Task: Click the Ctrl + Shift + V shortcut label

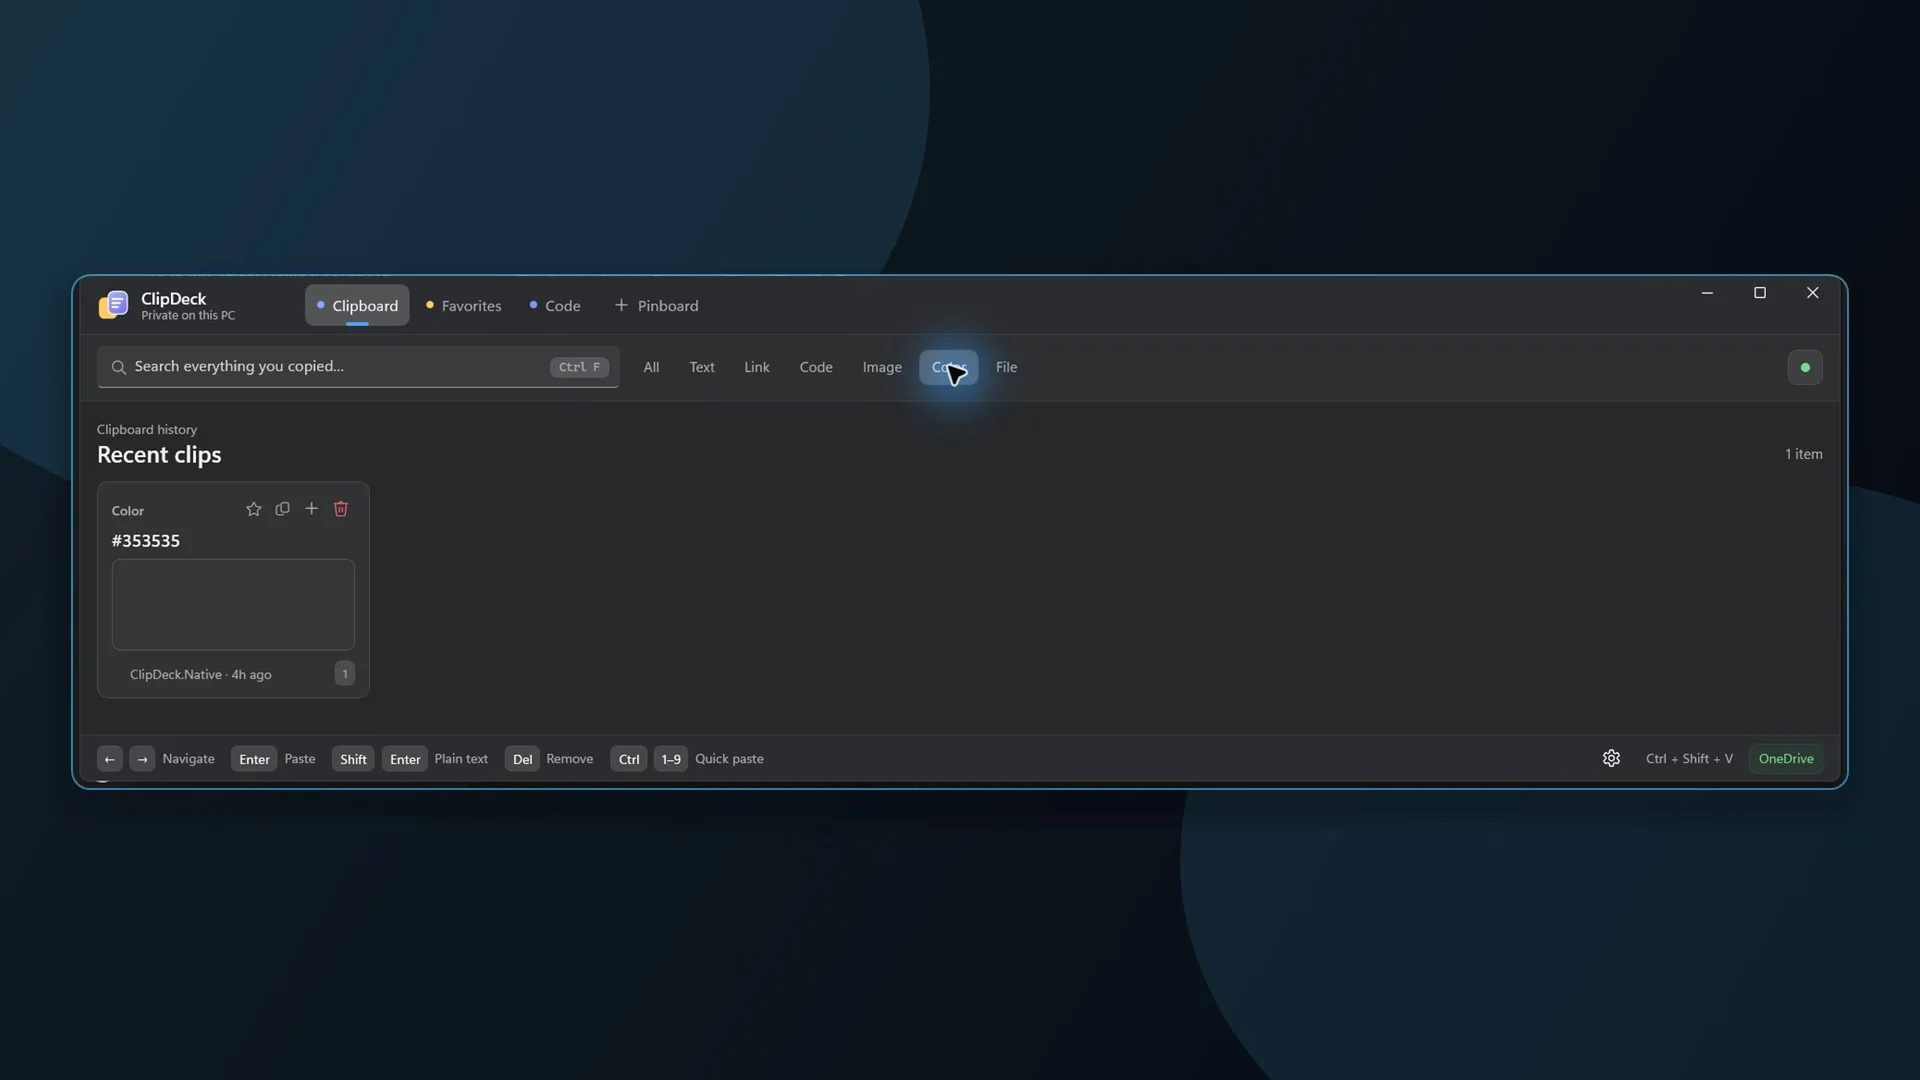Action: click(1689, 758)
